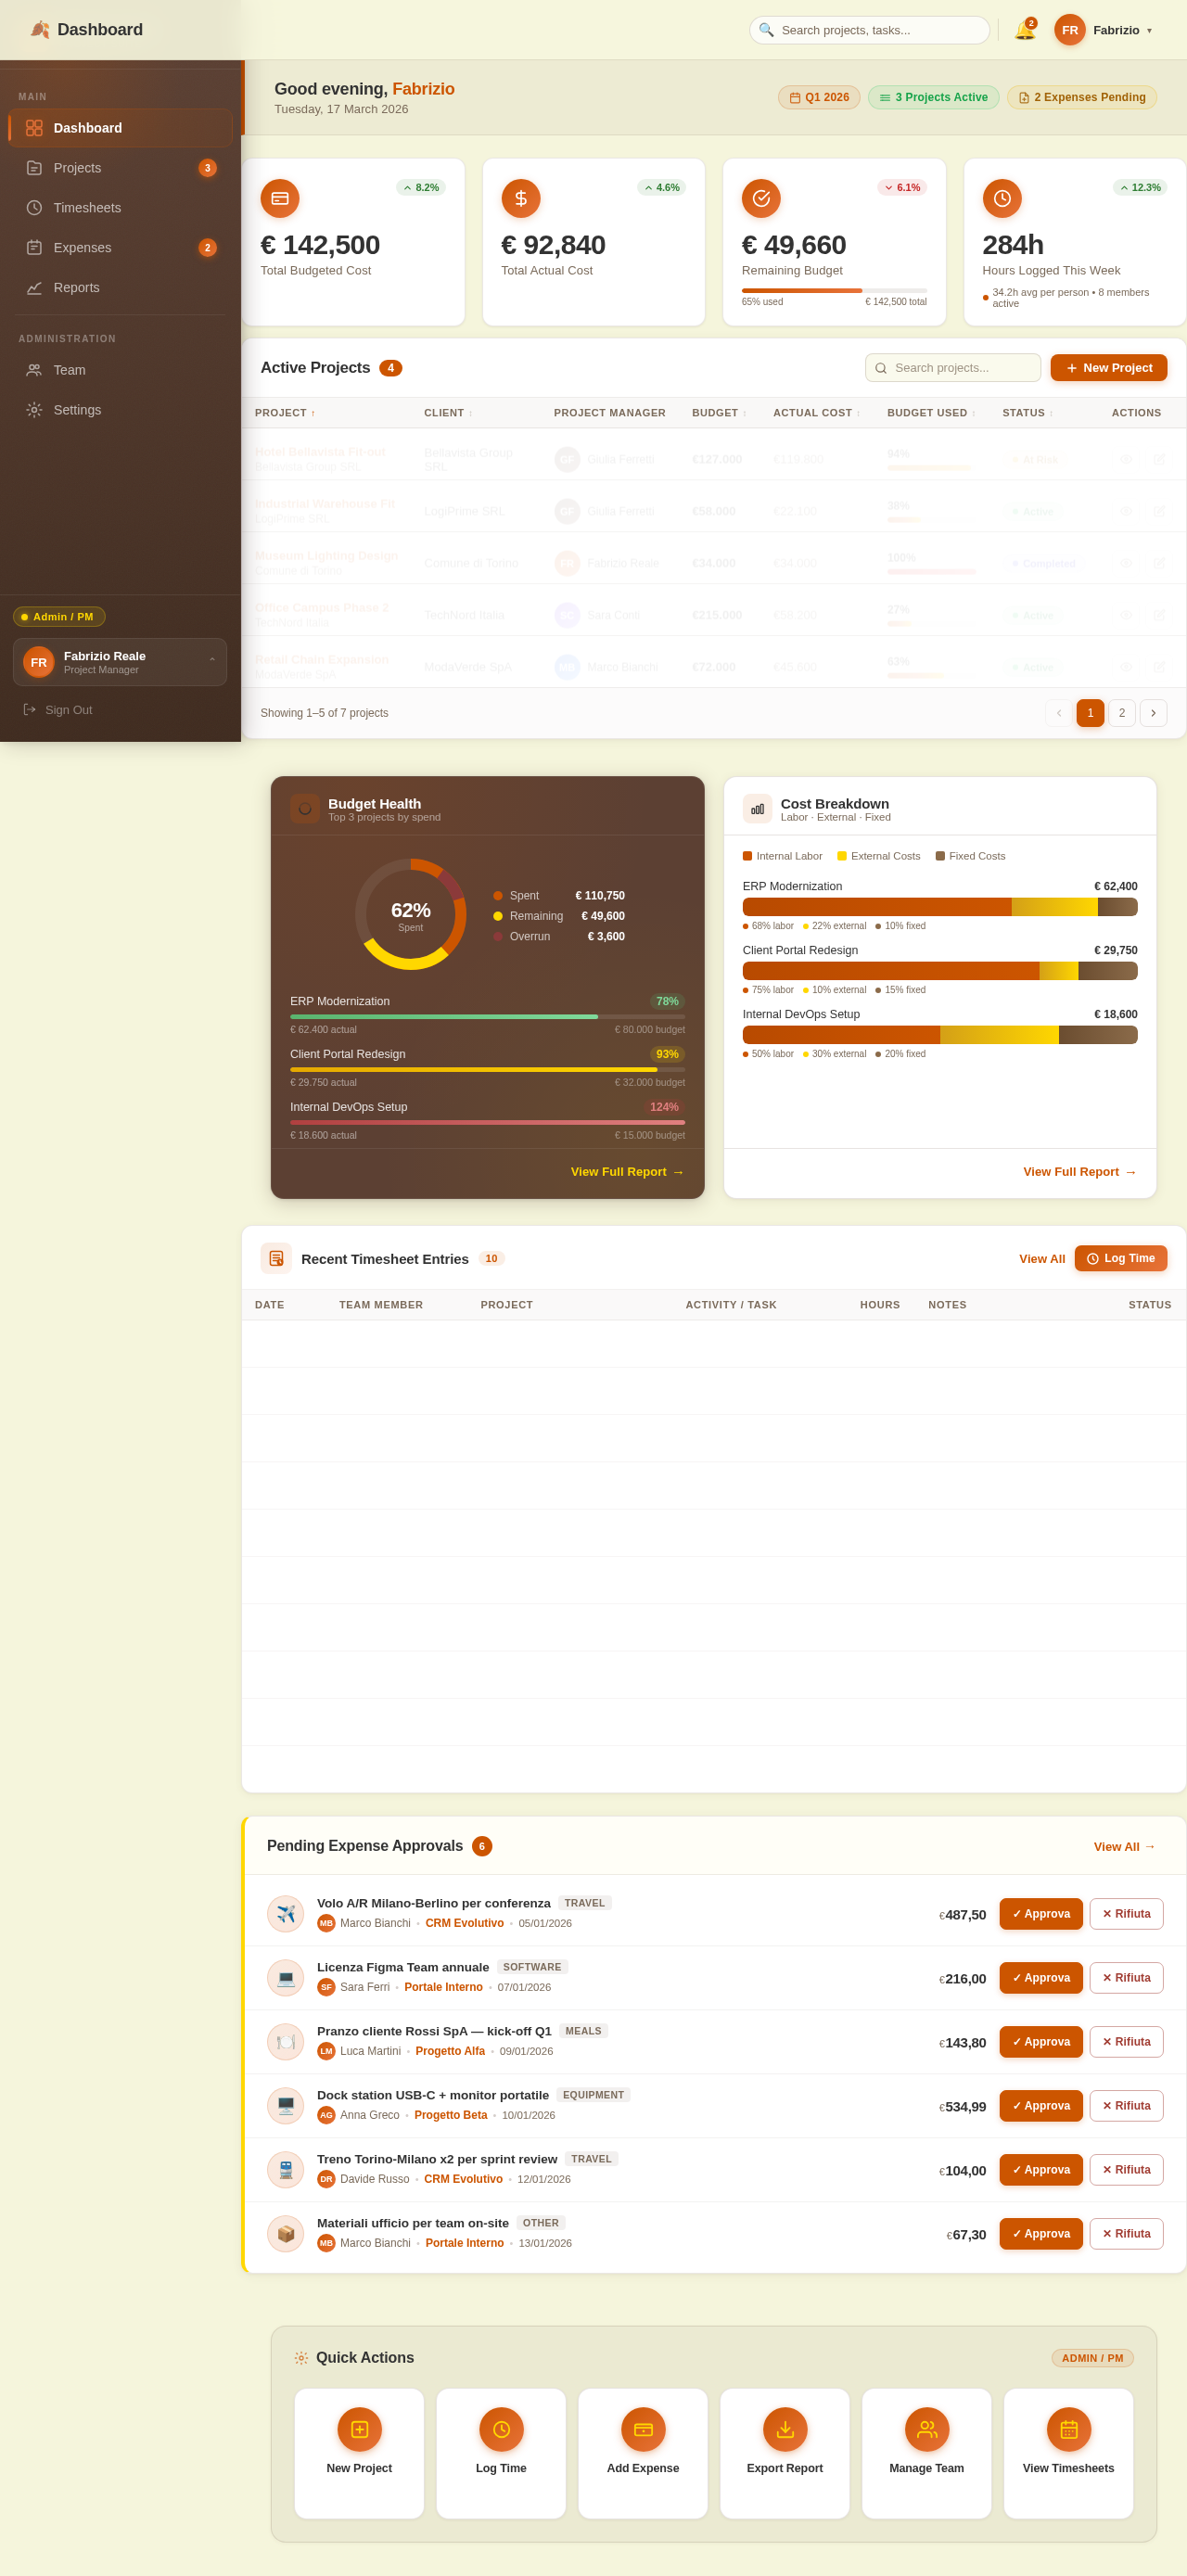Click Remaining Budget checkmark icon
The image size is (1187, 2576).
click(x=761, y=198)
